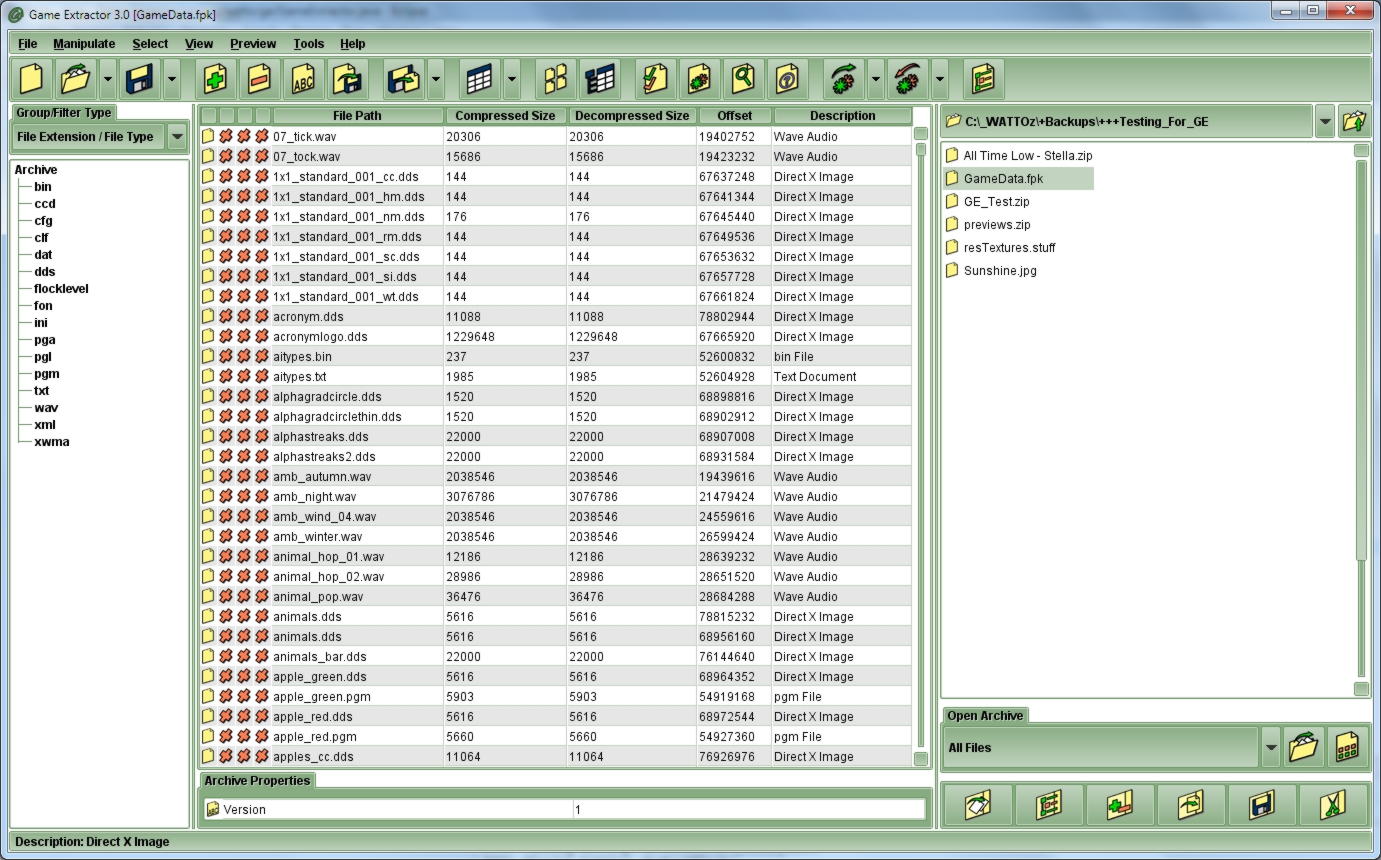Screen dimensions: 1381x860
Task: Sort by the Description column header
Action: coord(842,116)
